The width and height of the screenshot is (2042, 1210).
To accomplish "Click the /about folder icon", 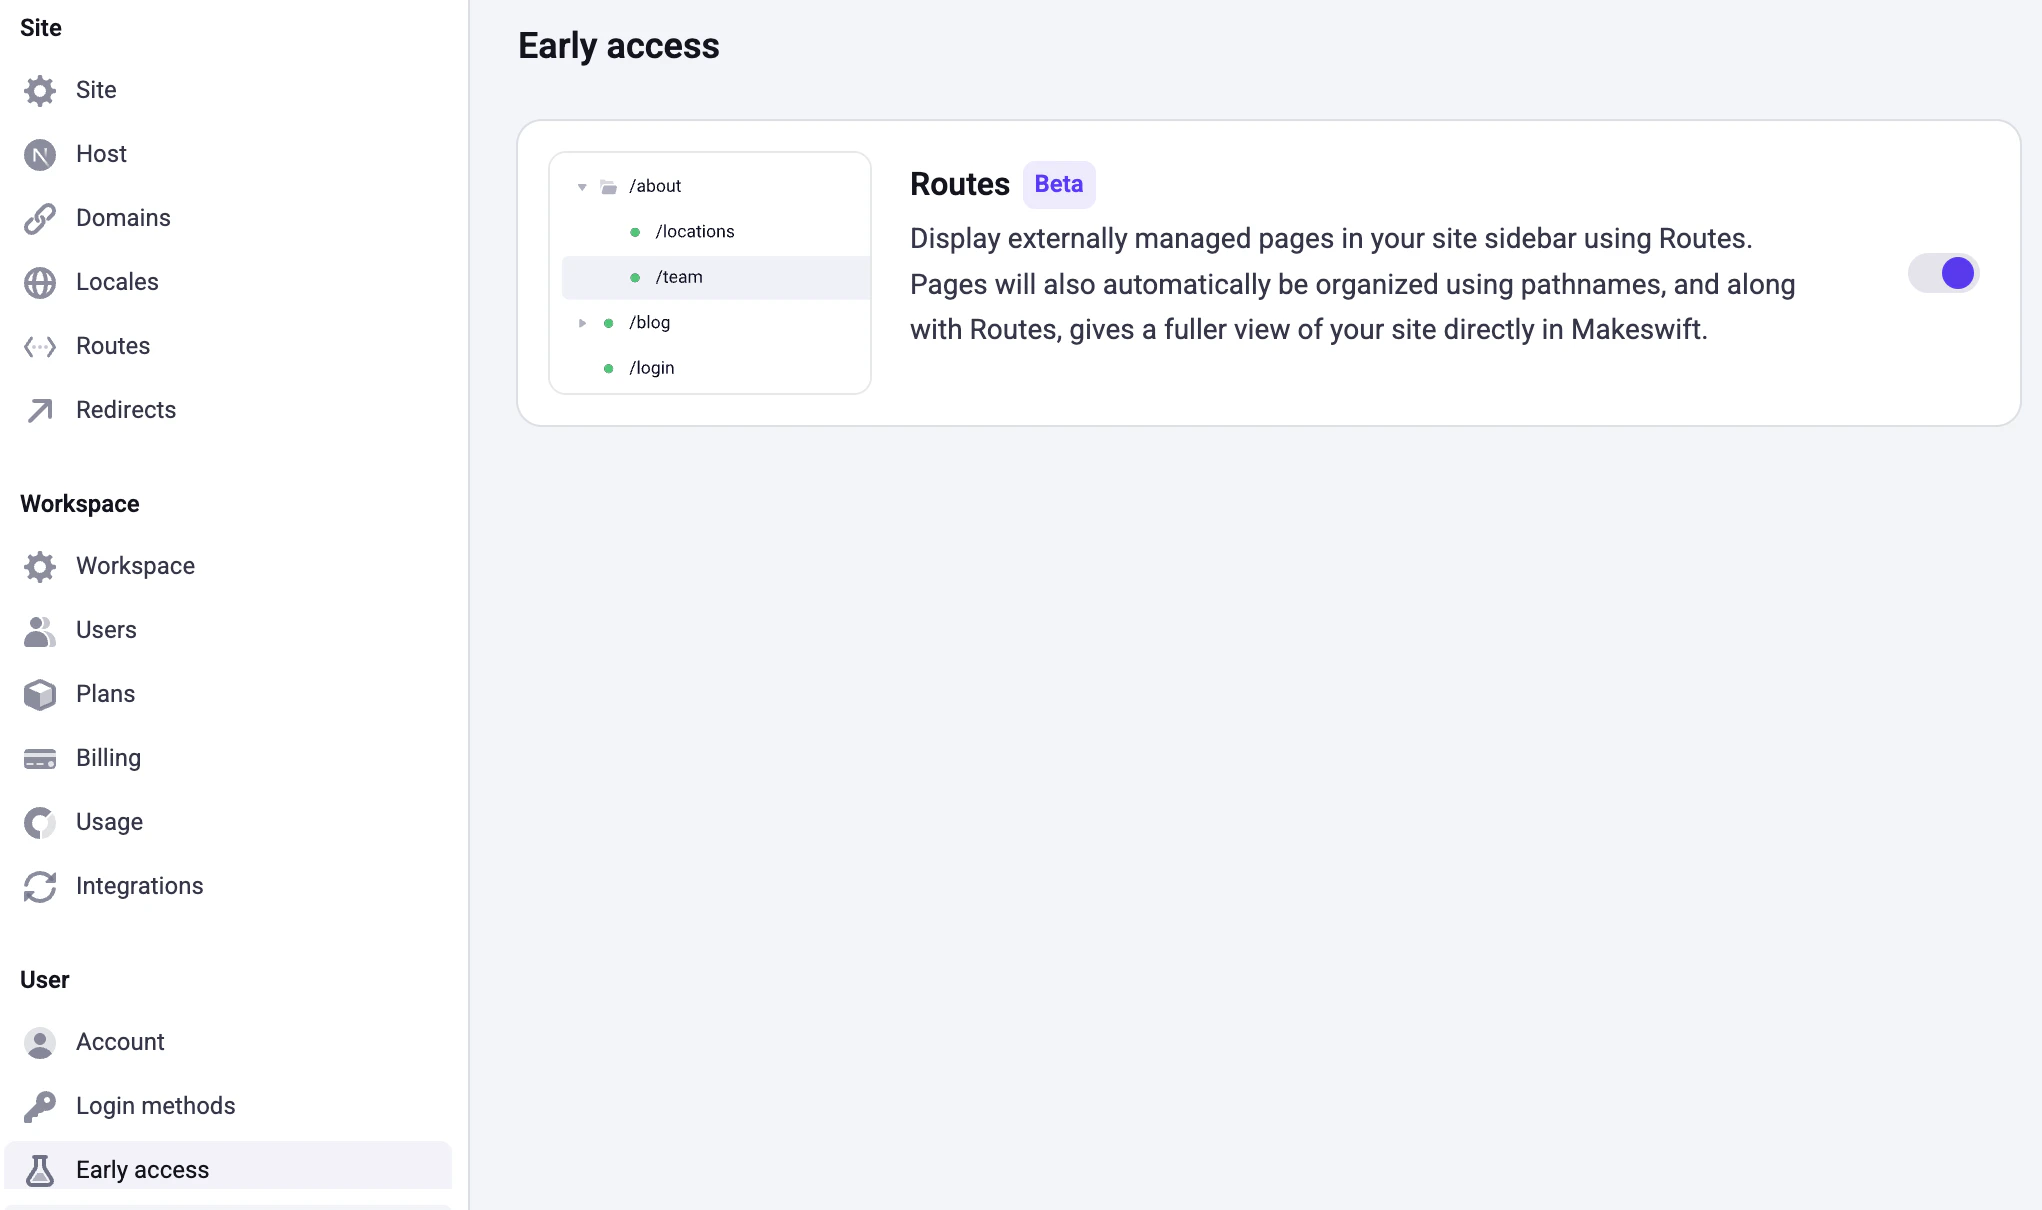I will [607, 185].
